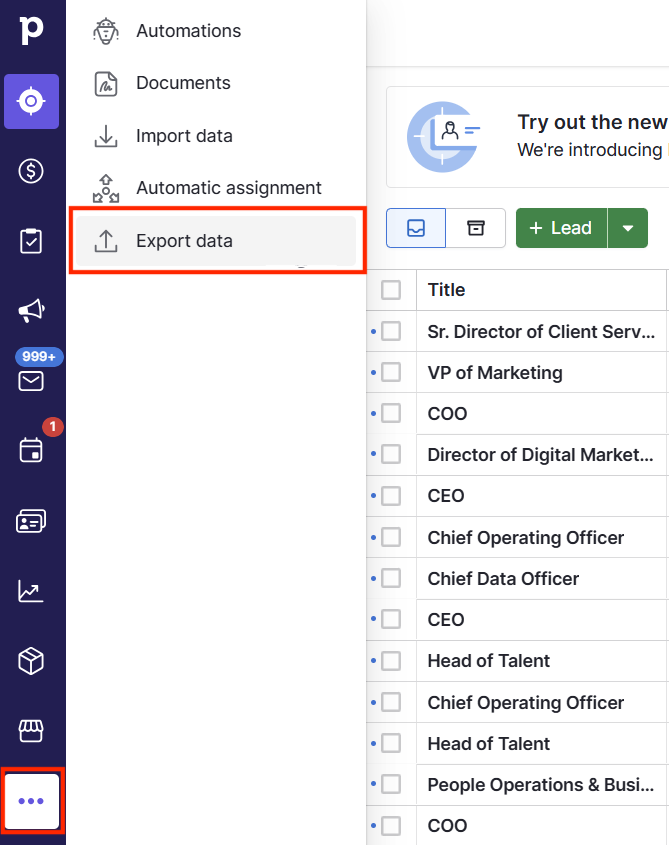The width and height of the screenshot is (669, 845).
Task: Open Director of Digital Market lead
Action: click(x=540, y=455)
